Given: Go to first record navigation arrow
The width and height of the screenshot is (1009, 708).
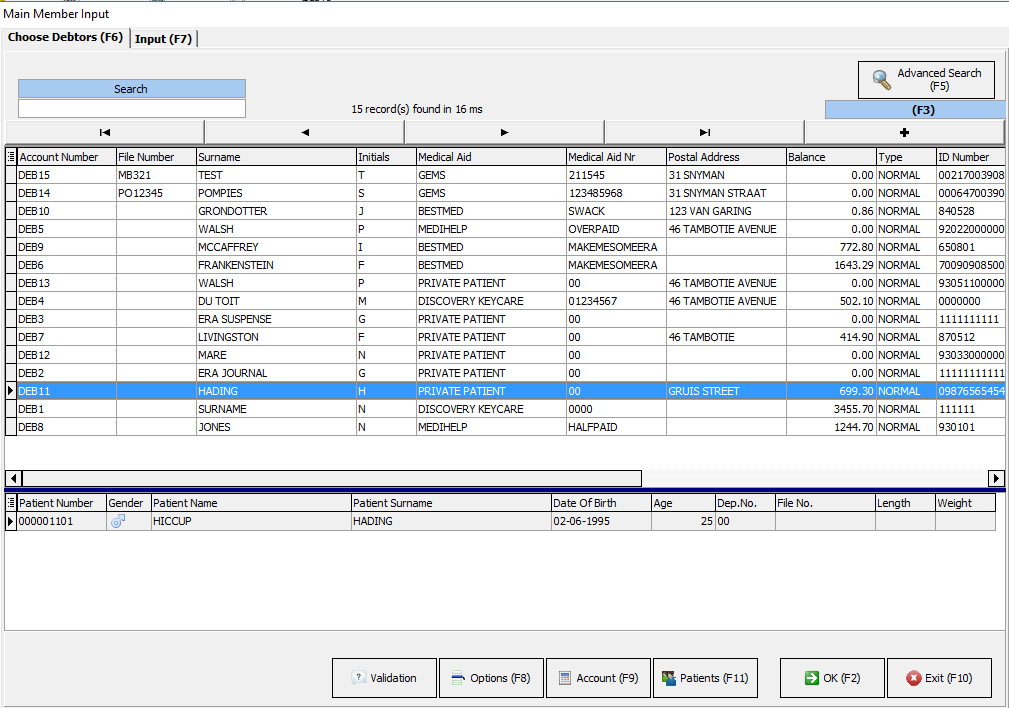Looking at the screenshot, I should (x=105, y=132).
